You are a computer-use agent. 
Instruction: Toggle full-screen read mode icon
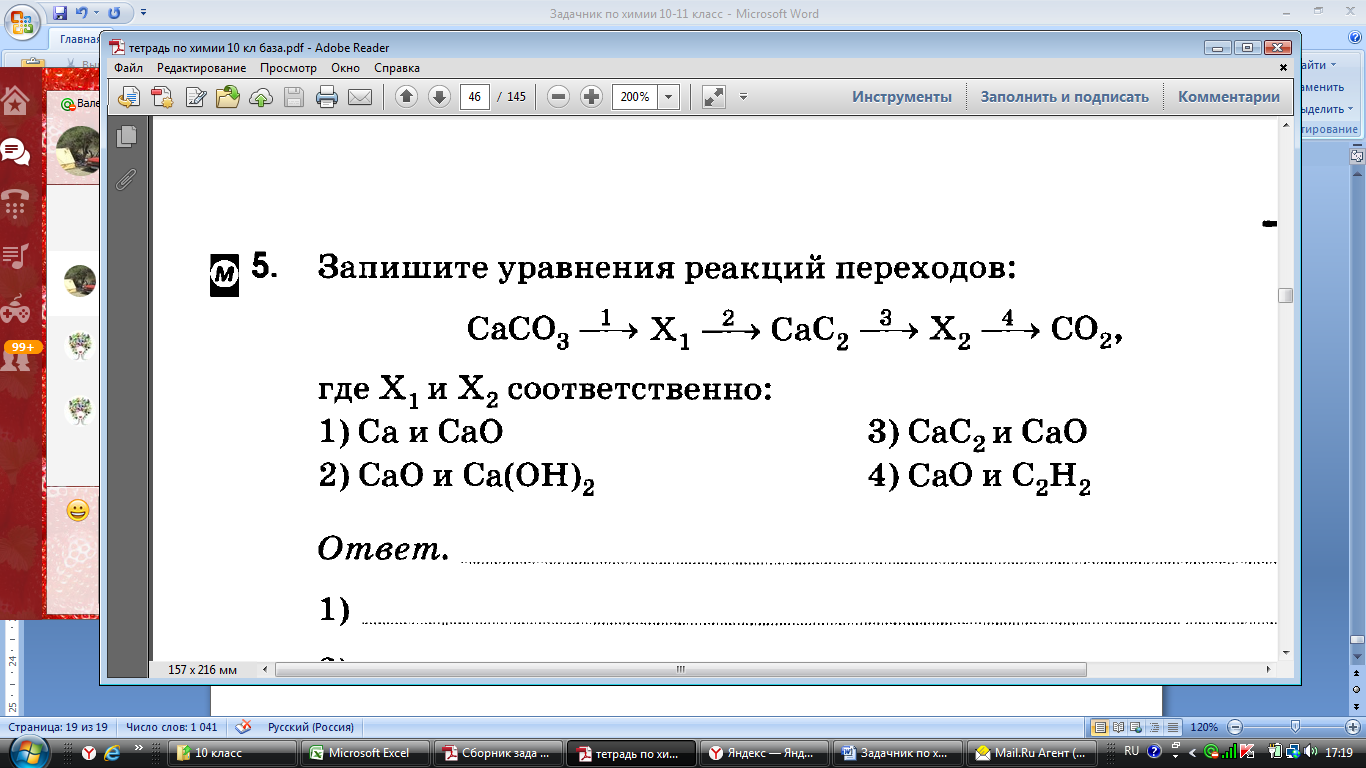tap(713, 97)
